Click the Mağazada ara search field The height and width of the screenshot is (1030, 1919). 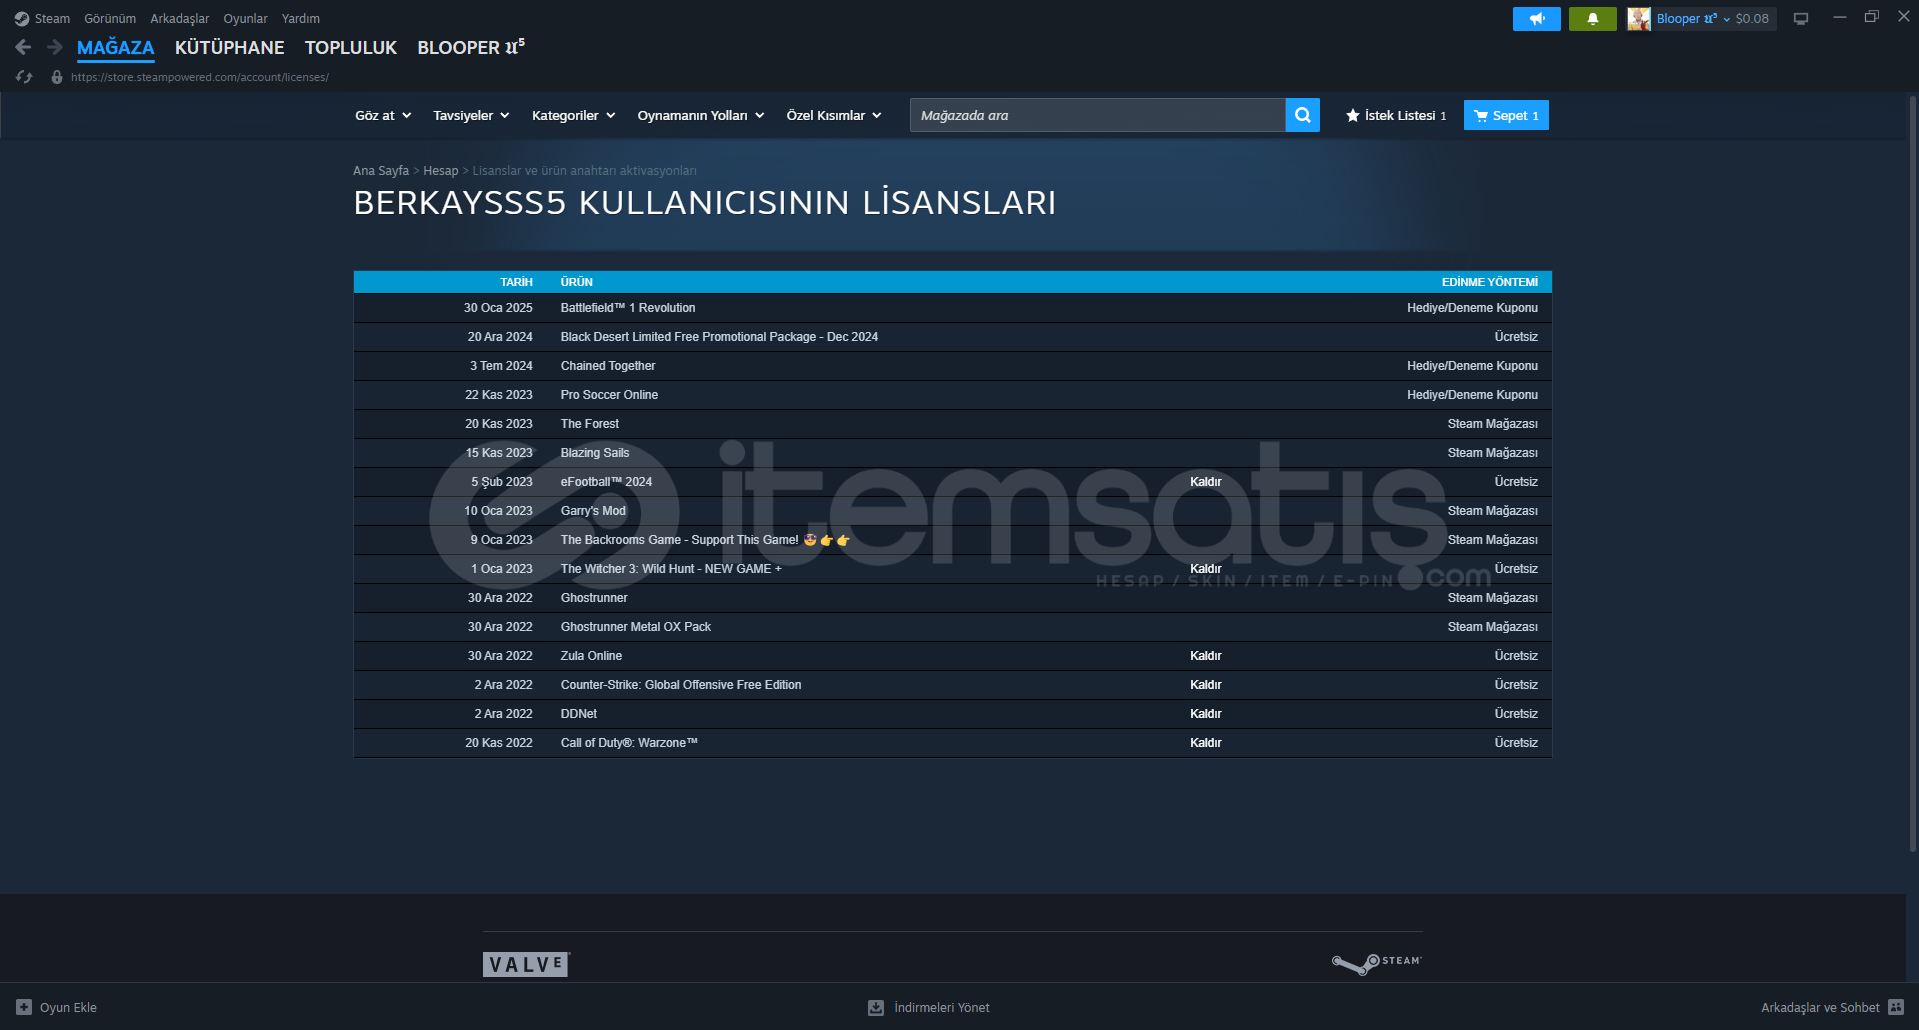1097,115
